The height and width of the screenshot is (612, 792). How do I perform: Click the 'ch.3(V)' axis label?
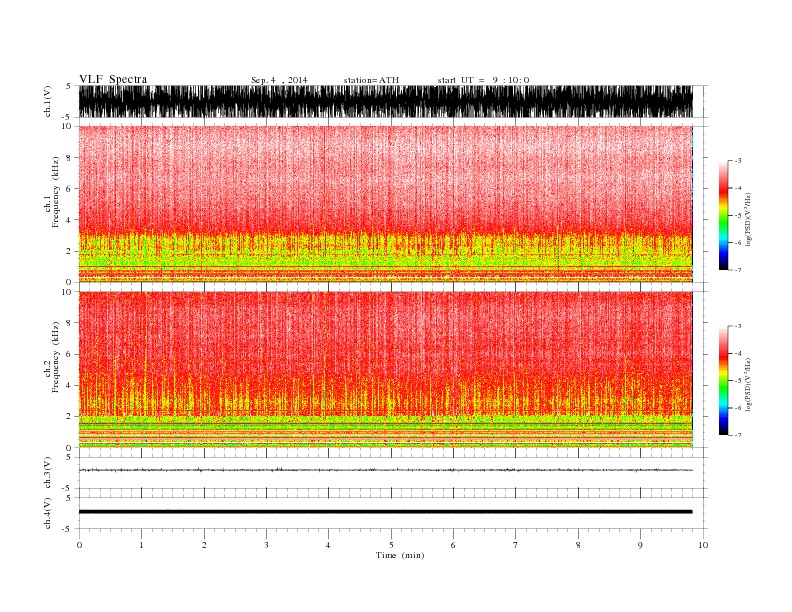point(48,473)
